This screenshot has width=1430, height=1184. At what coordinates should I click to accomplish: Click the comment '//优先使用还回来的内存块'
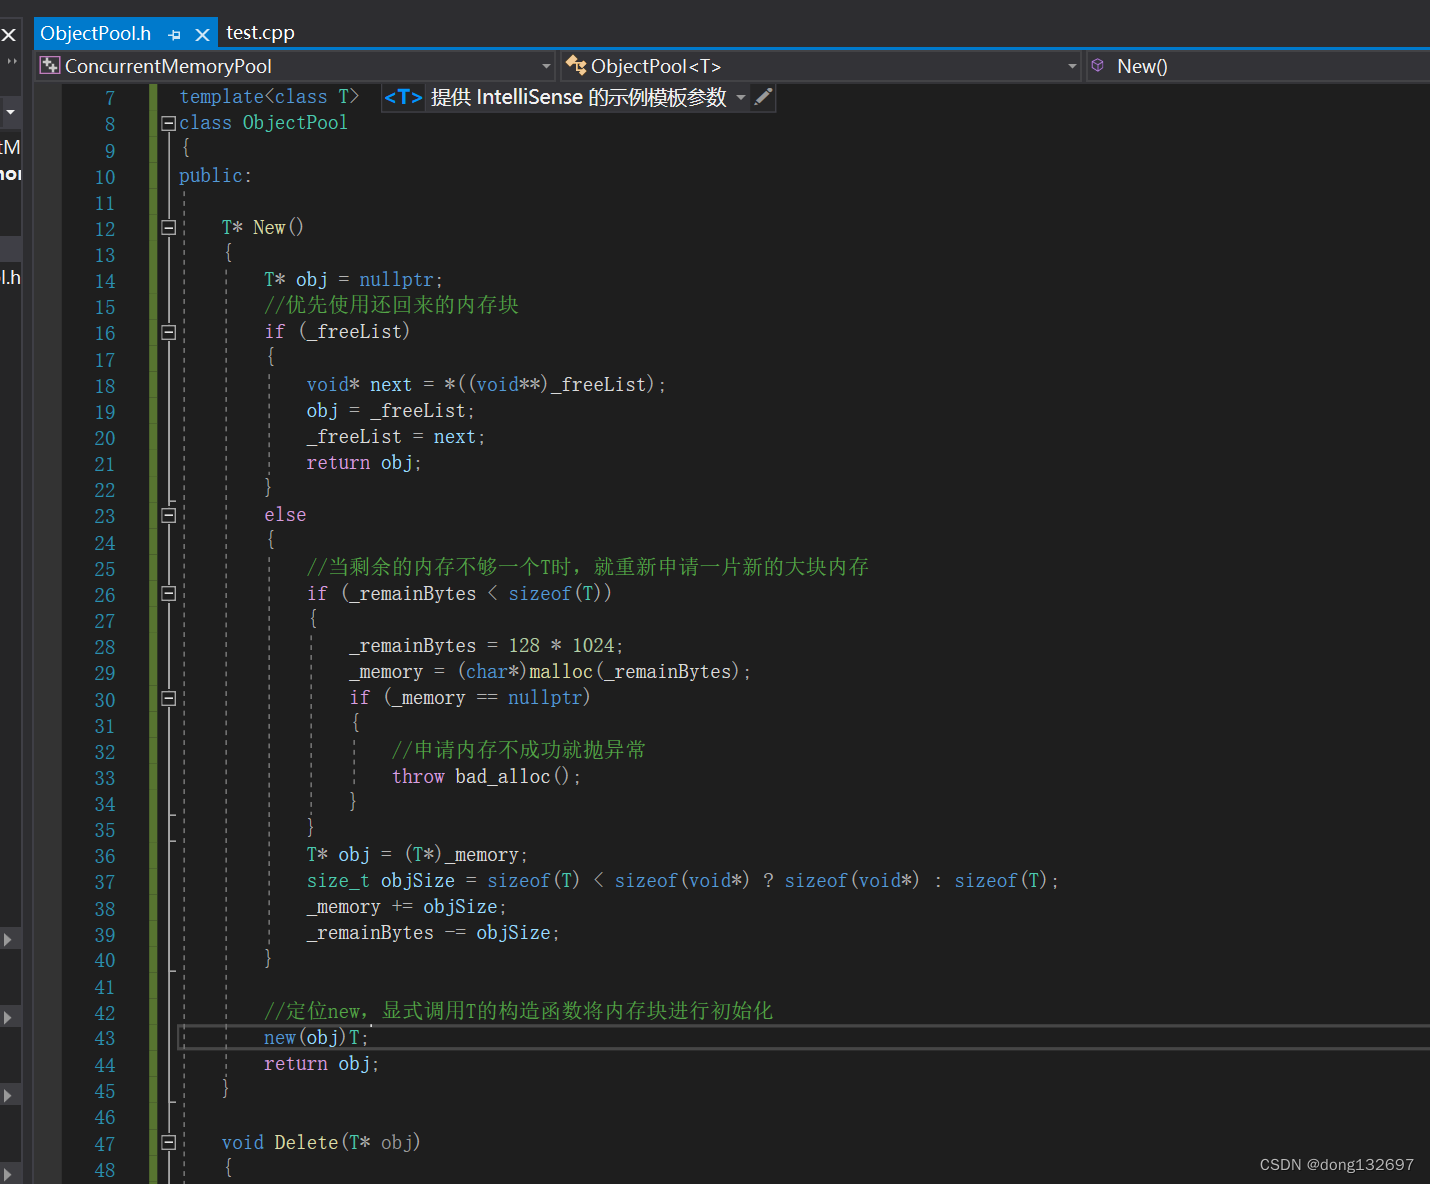(391, 305)
